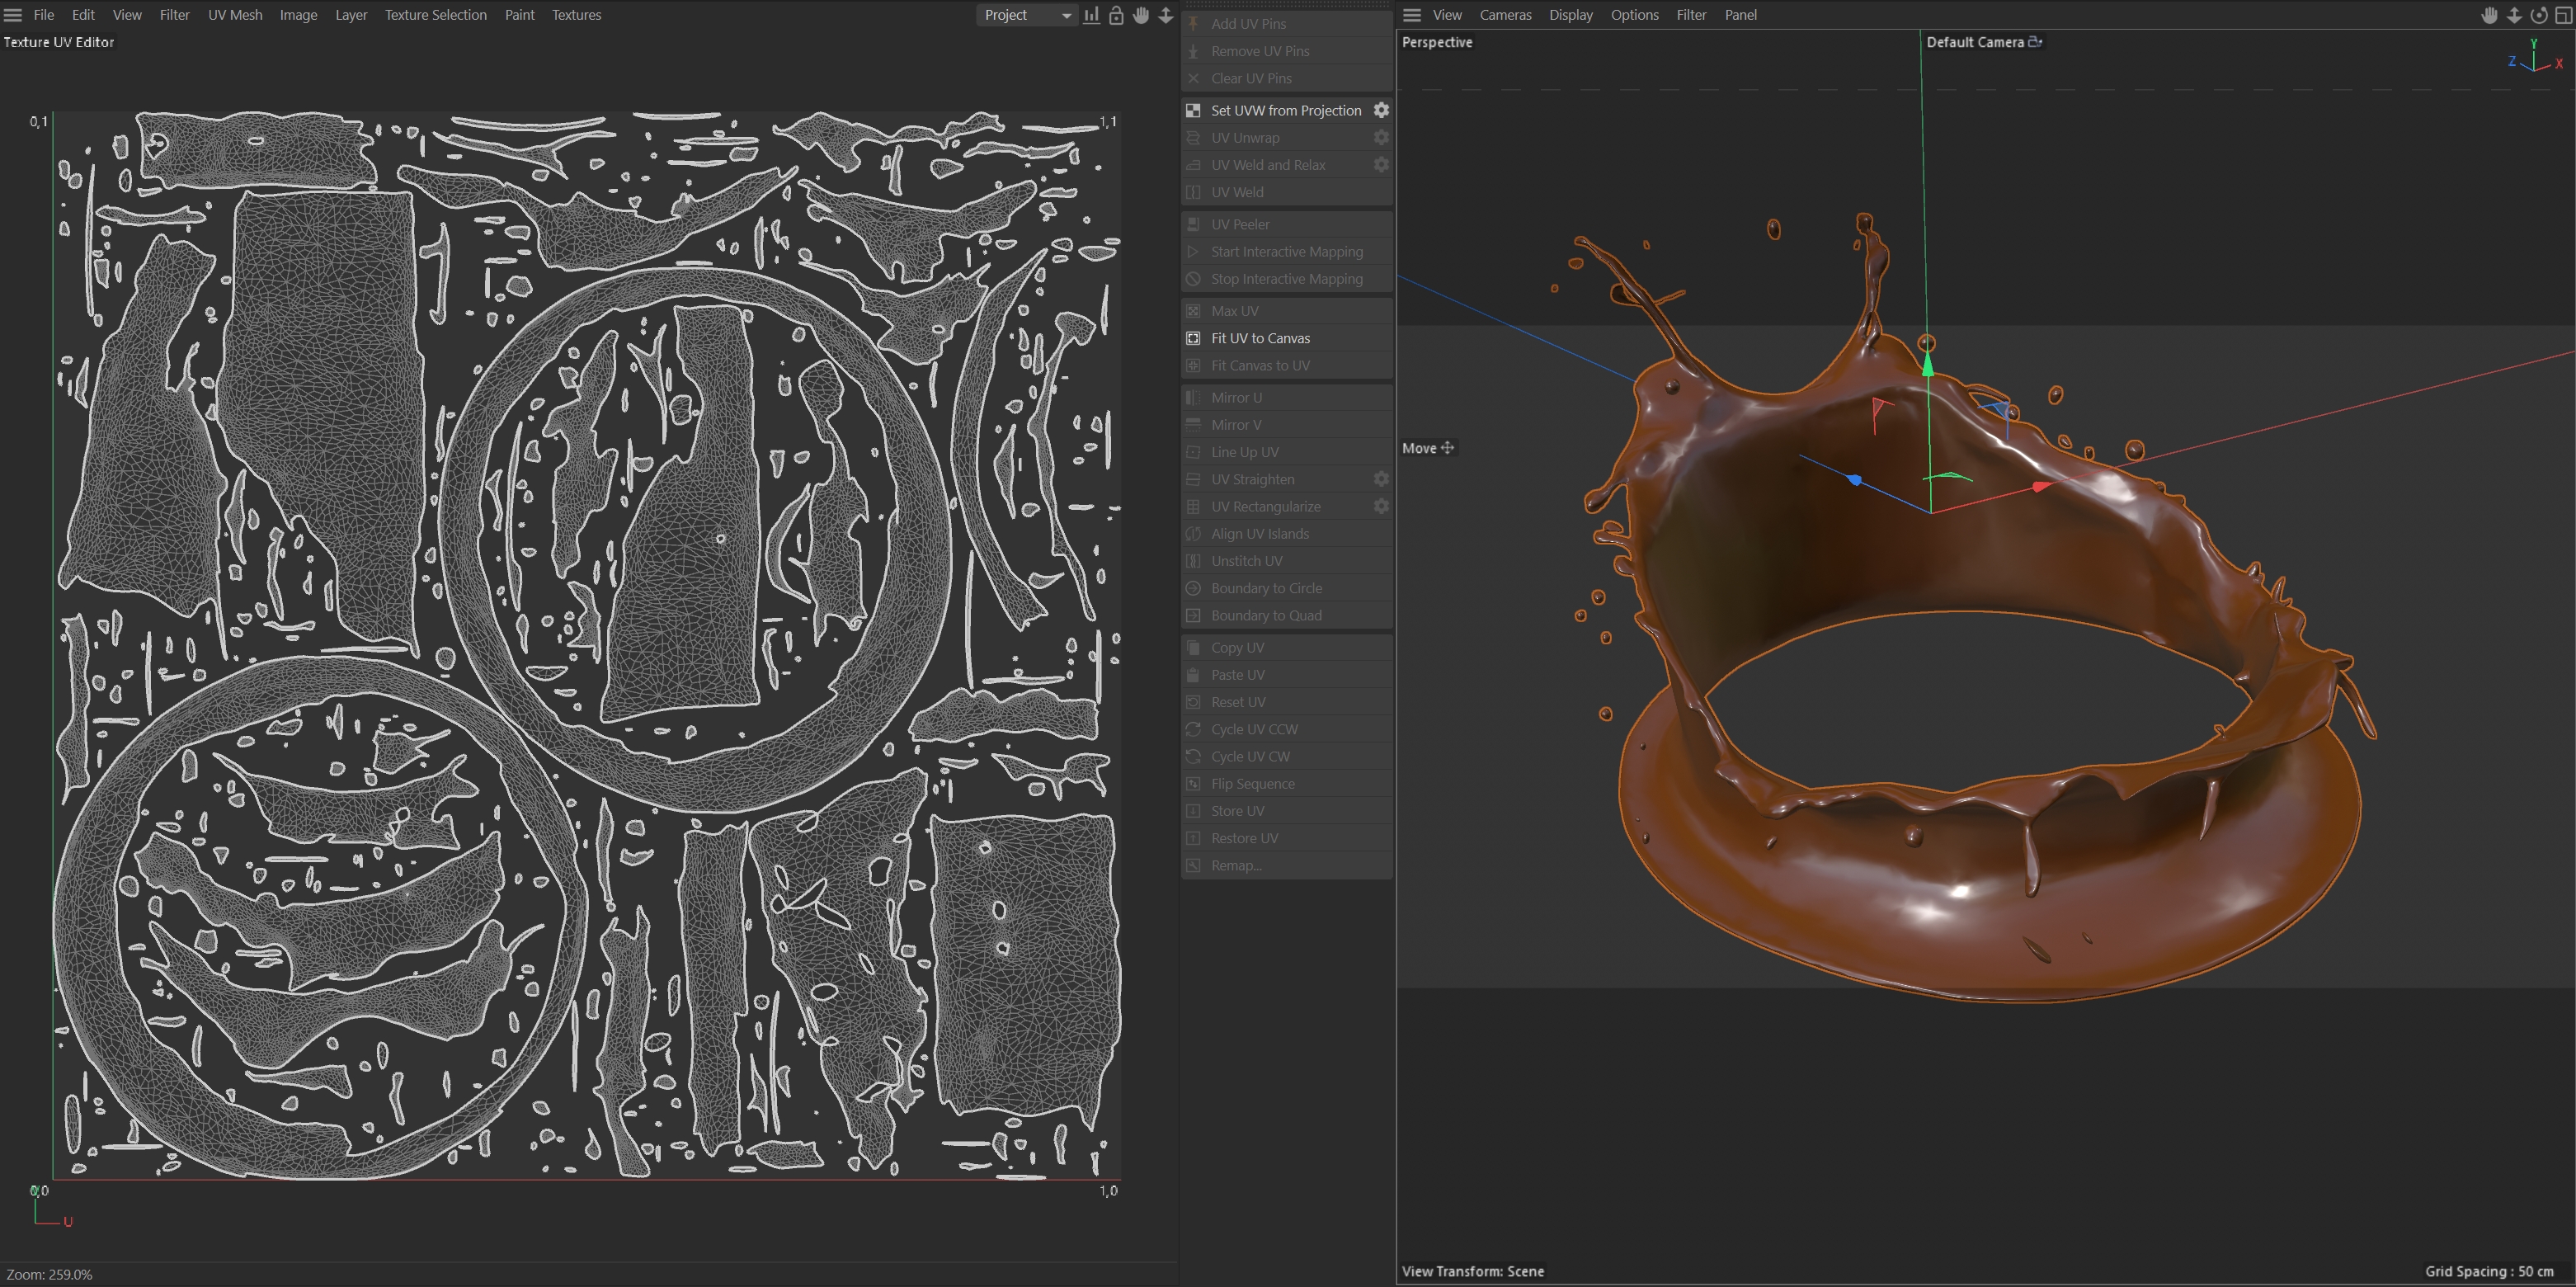
Task: Click the histogram bars icon beside Project dropdown
Action: (1091, 15)
